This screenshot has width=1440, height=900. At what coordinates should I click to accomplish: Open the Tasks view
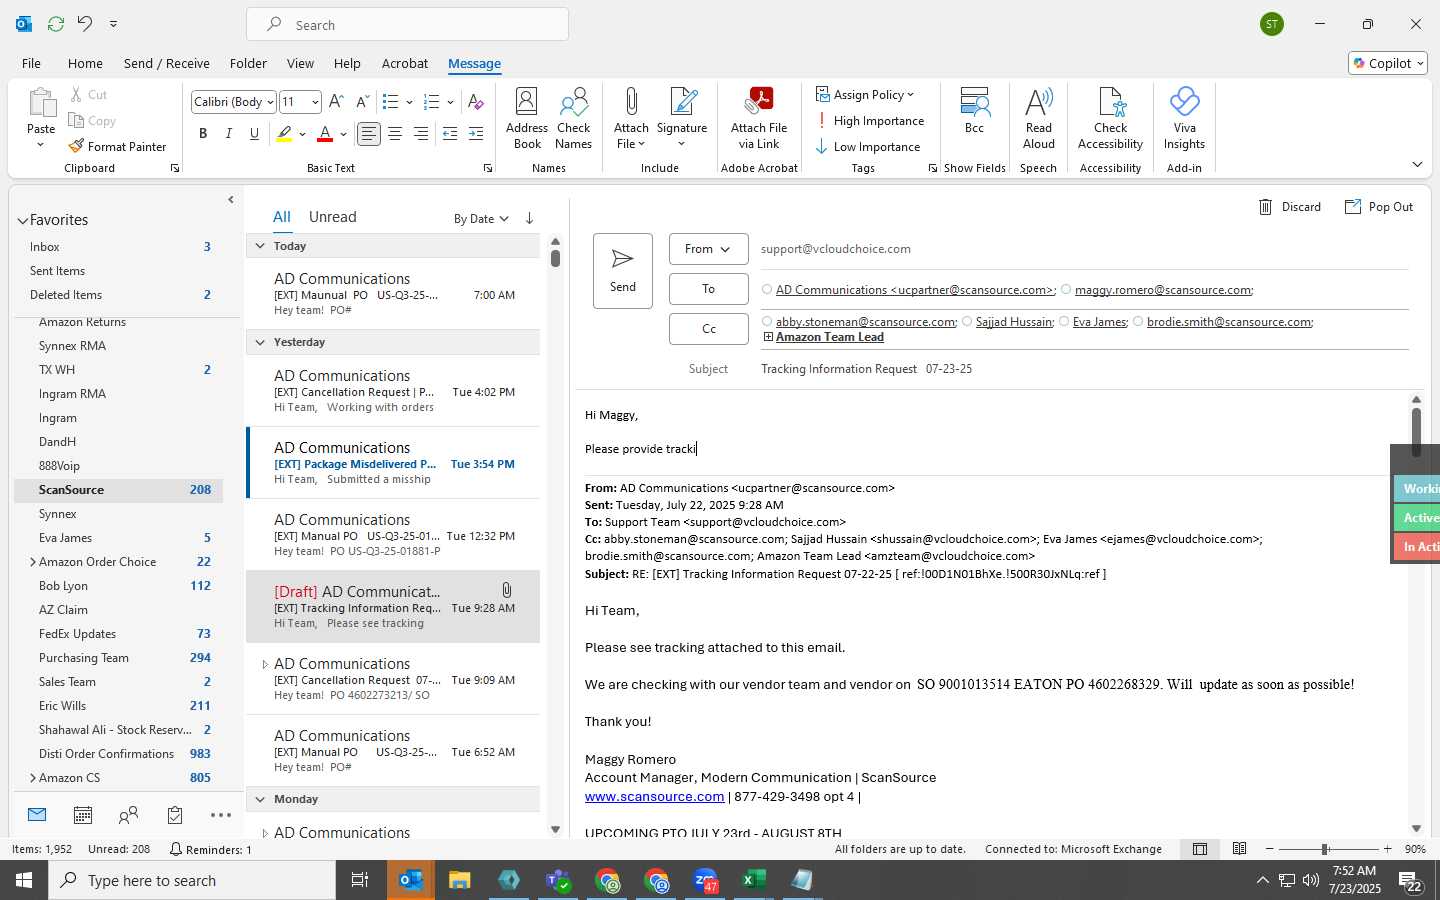(175, 815)
